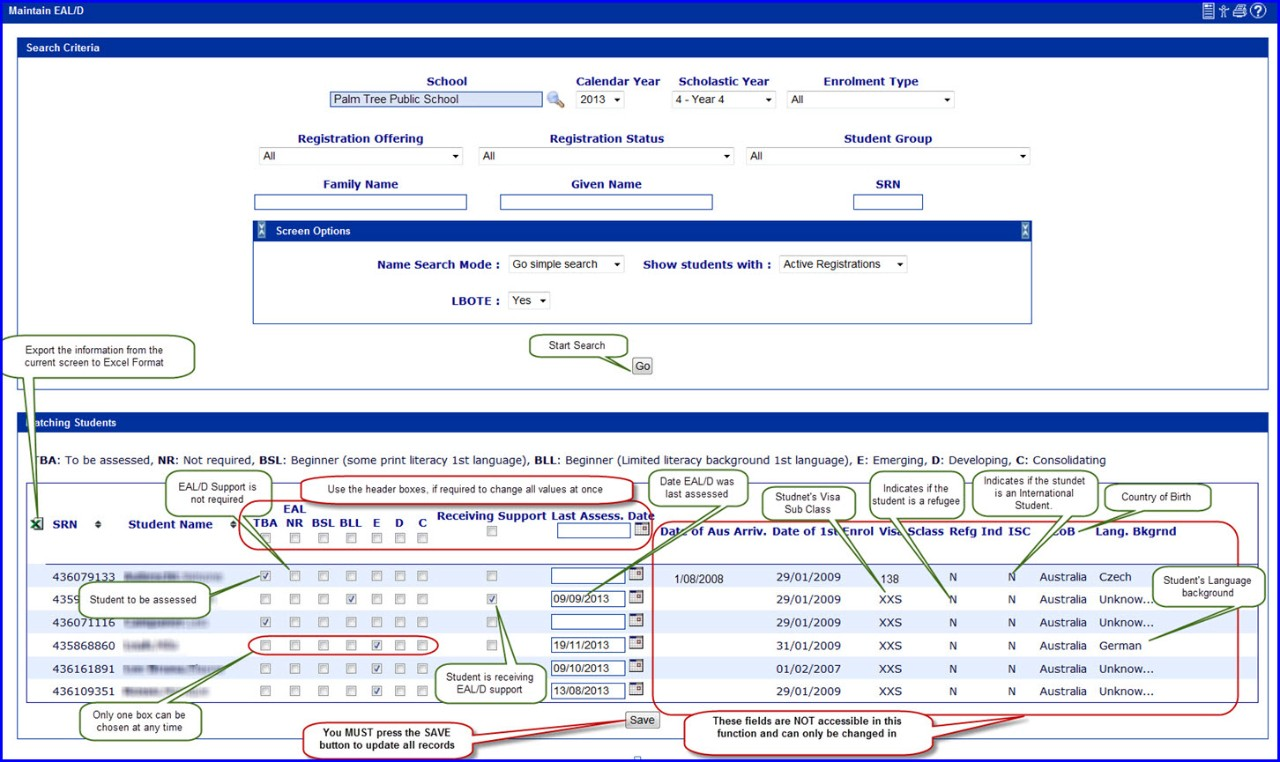
Task: Collapse Screen Options using left header icon
Action: tap(261, 231)
